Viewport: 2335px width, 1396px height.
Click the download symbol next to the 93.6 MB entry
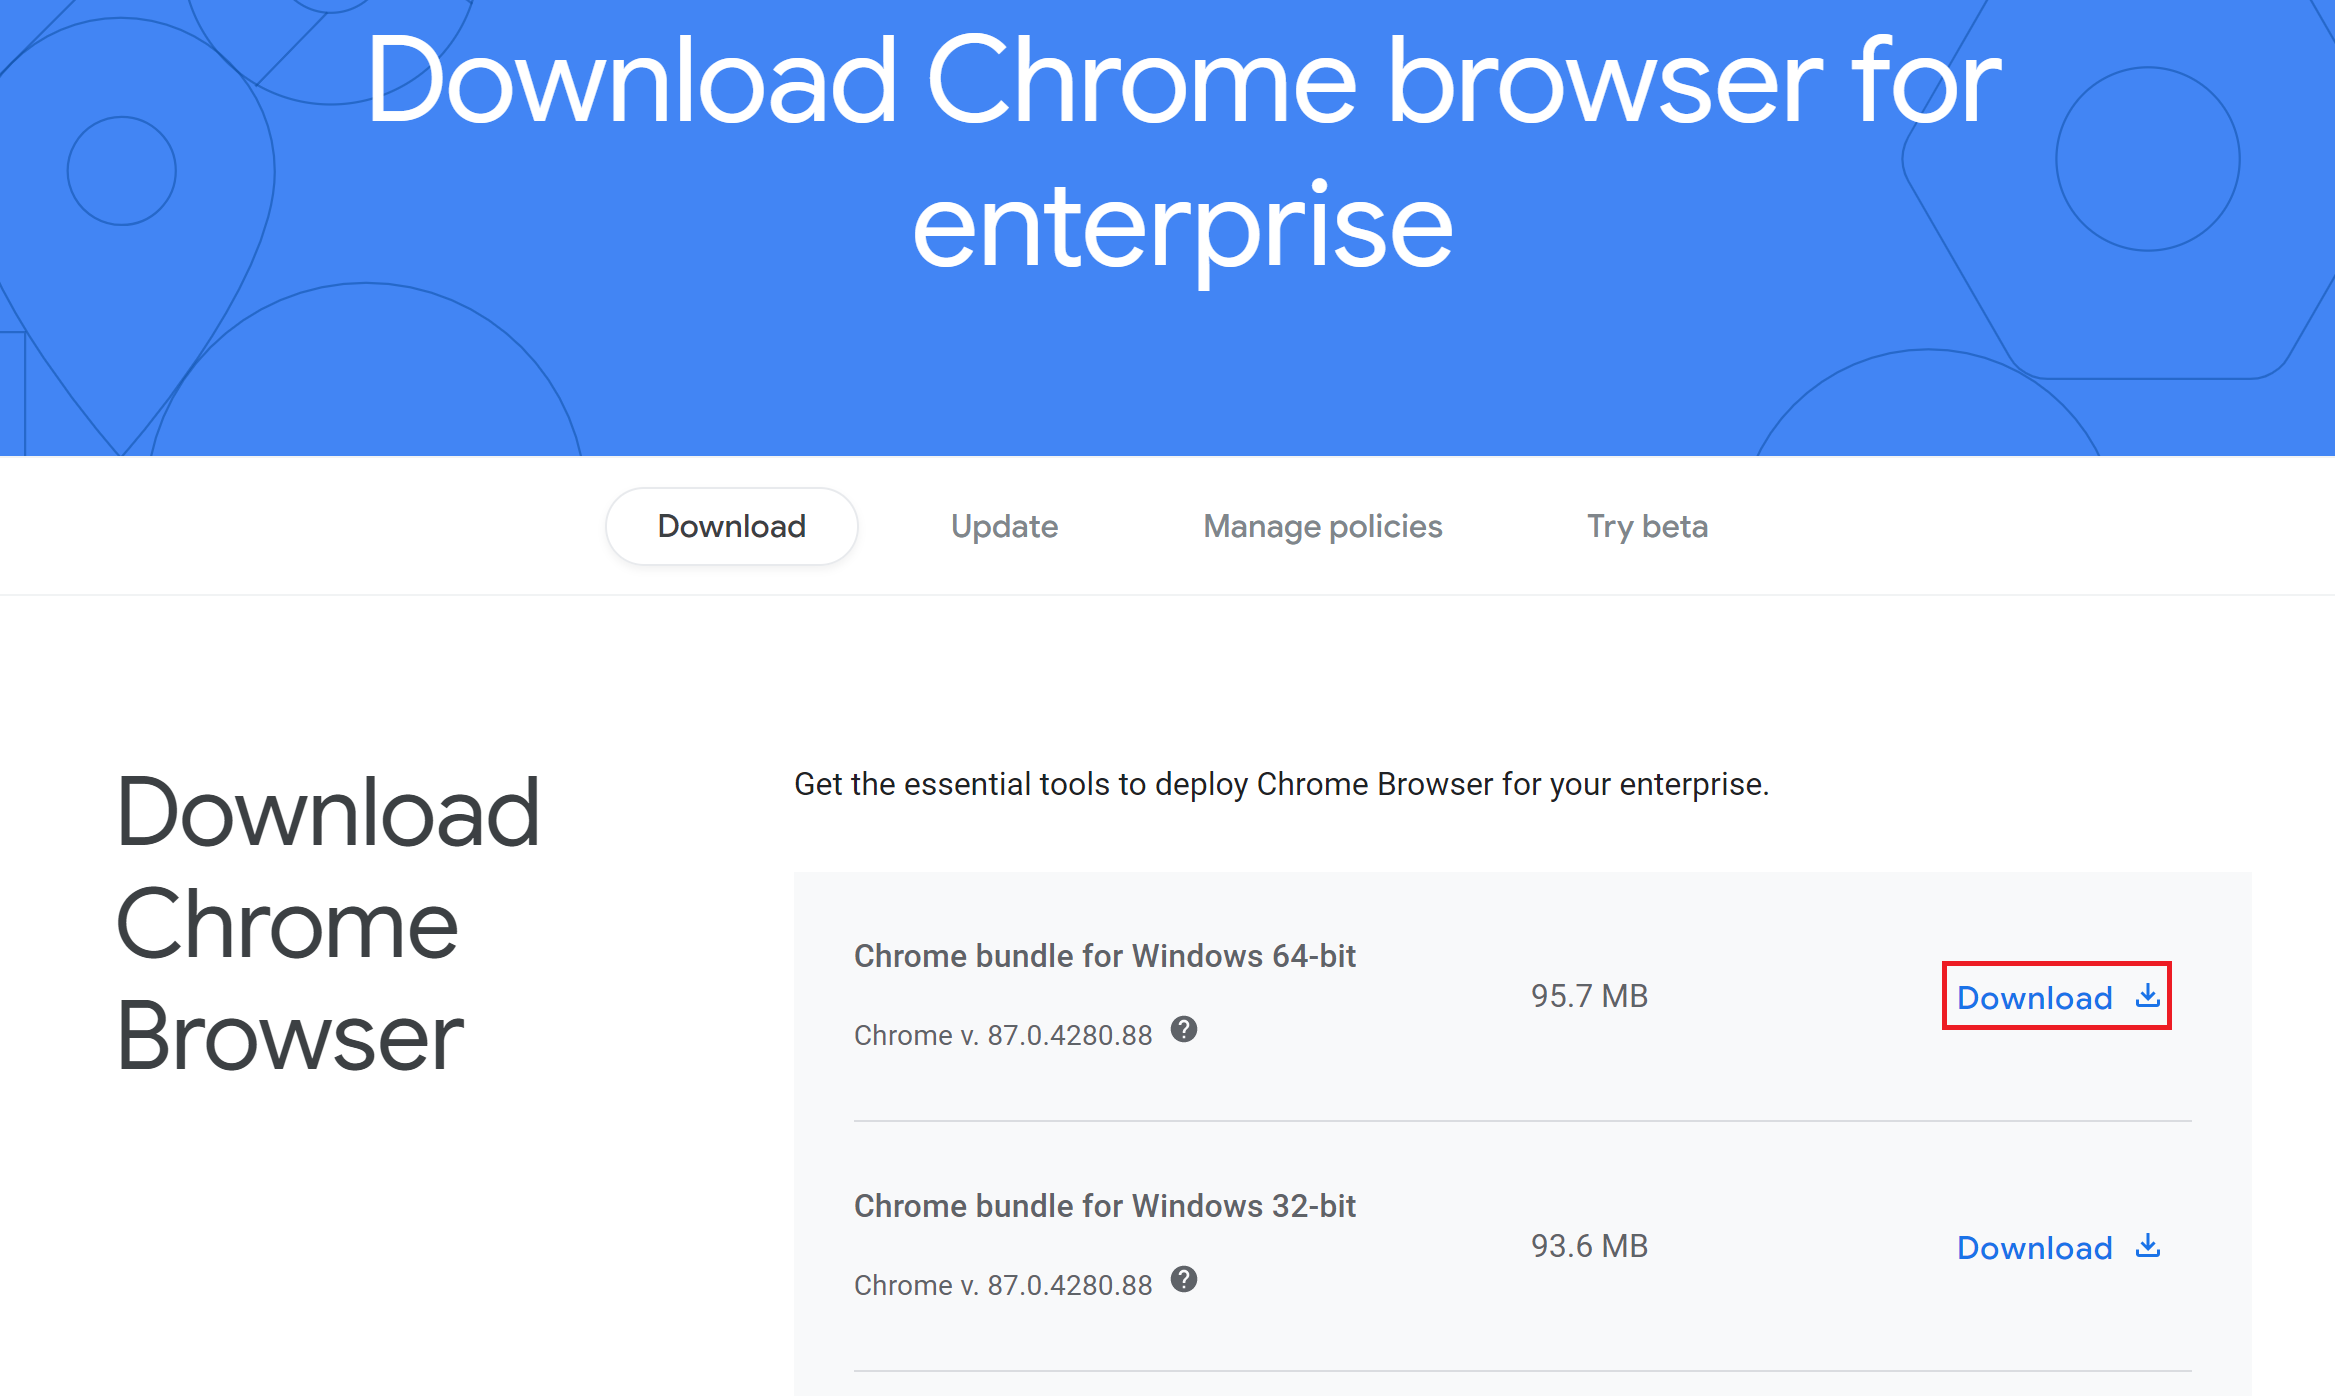2146,1246
